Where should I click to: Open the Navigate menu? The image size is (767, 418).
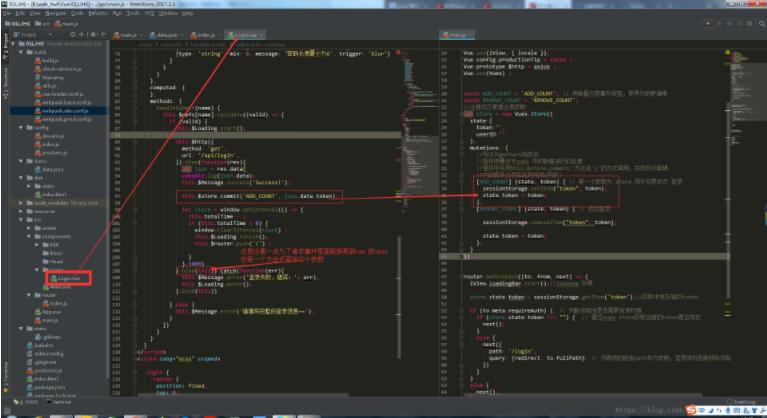pyautogui.click(x=55, y=13)
